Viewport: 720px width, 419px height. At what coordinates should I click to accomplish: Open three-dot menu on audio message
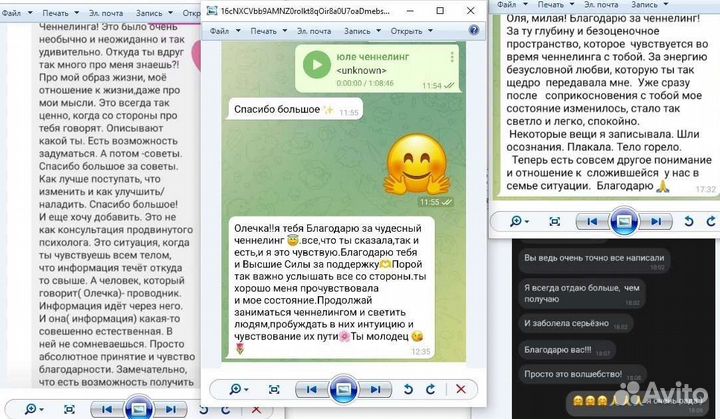(x=452, y=57)
